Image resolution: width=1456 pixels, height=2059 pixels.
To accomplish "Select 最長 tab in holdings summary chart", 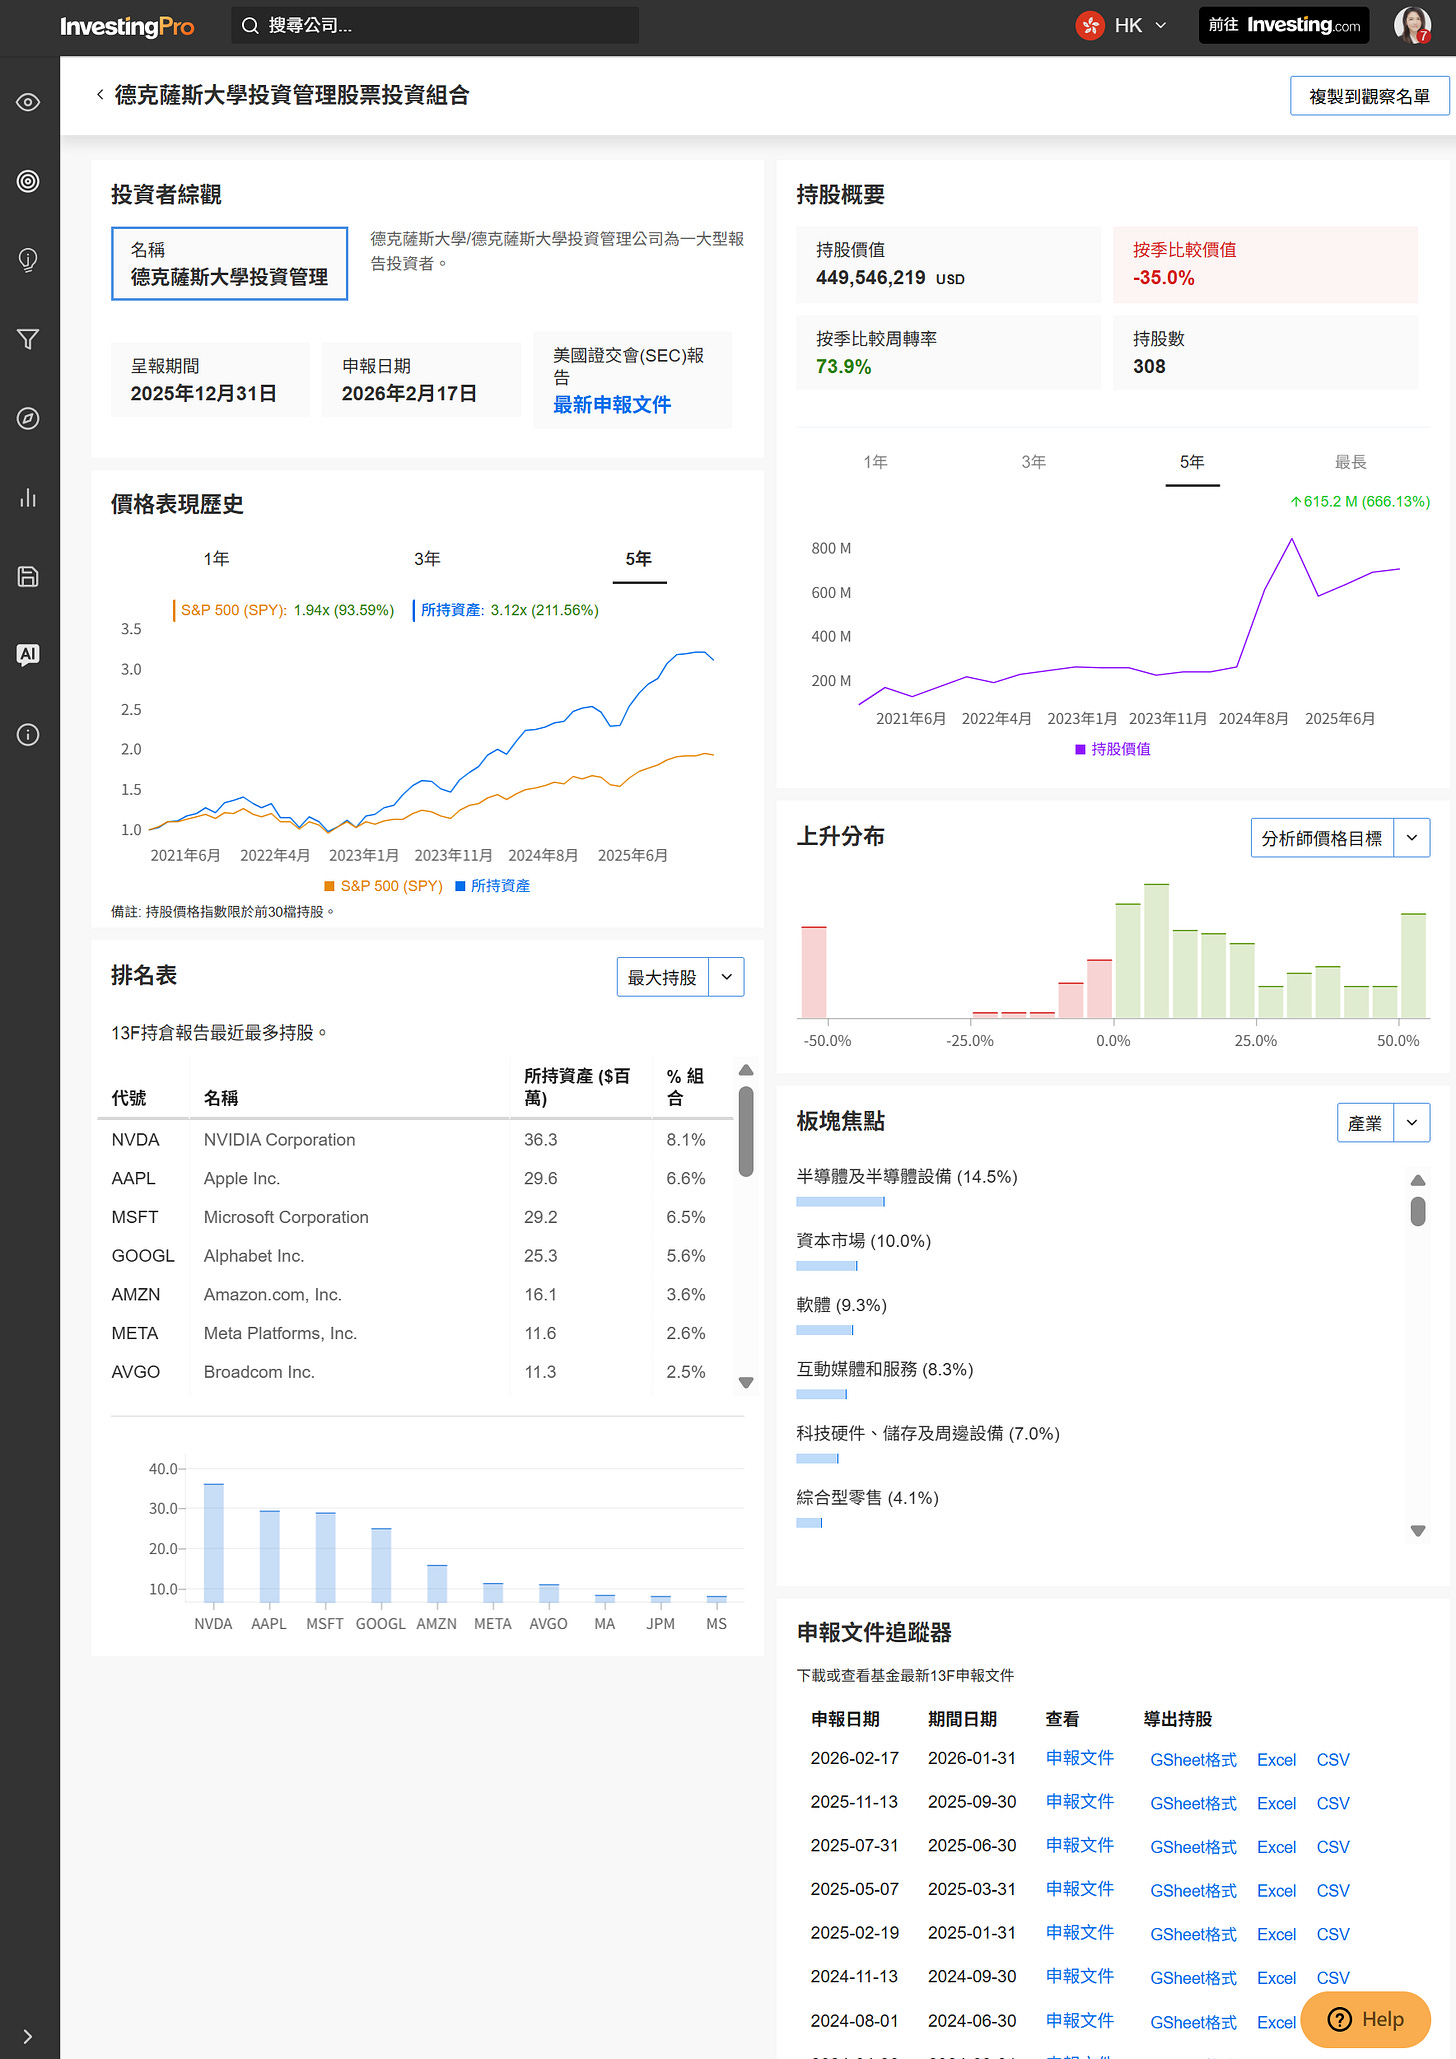I will coord(1350,462).
